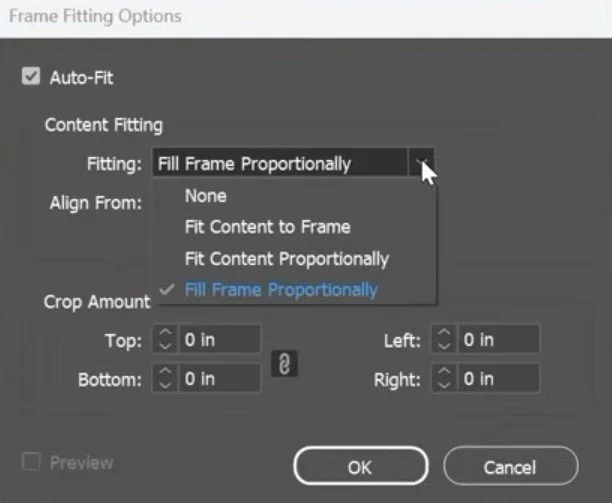Decrease the Left crop amount with down arrow
This screenshot has width=612, height=503.
pyautogui.click(x=444, y=346)
